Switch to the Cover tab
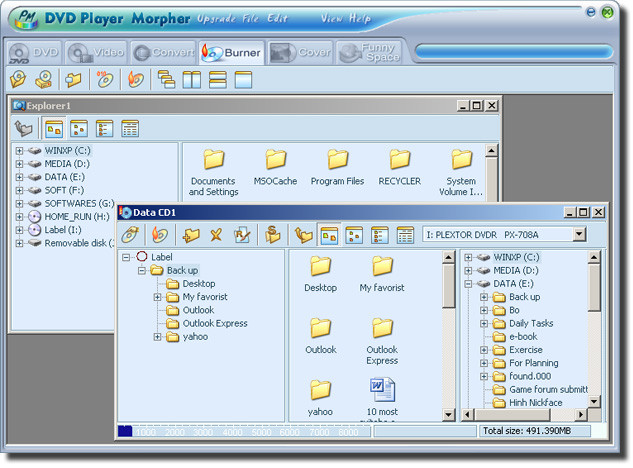The image size is (633, 468). (x=300, y=53)
